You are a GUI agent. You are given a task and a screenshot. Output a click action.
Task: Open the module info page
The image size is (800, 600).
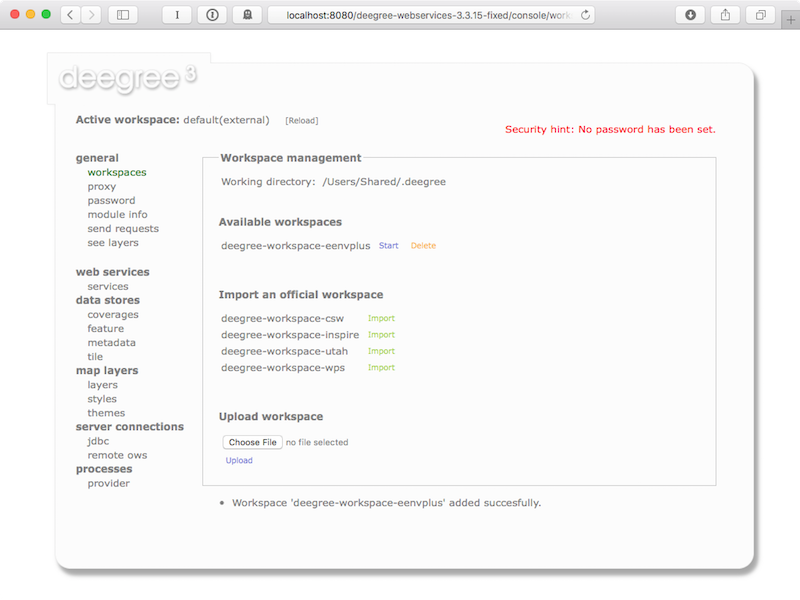117,215
